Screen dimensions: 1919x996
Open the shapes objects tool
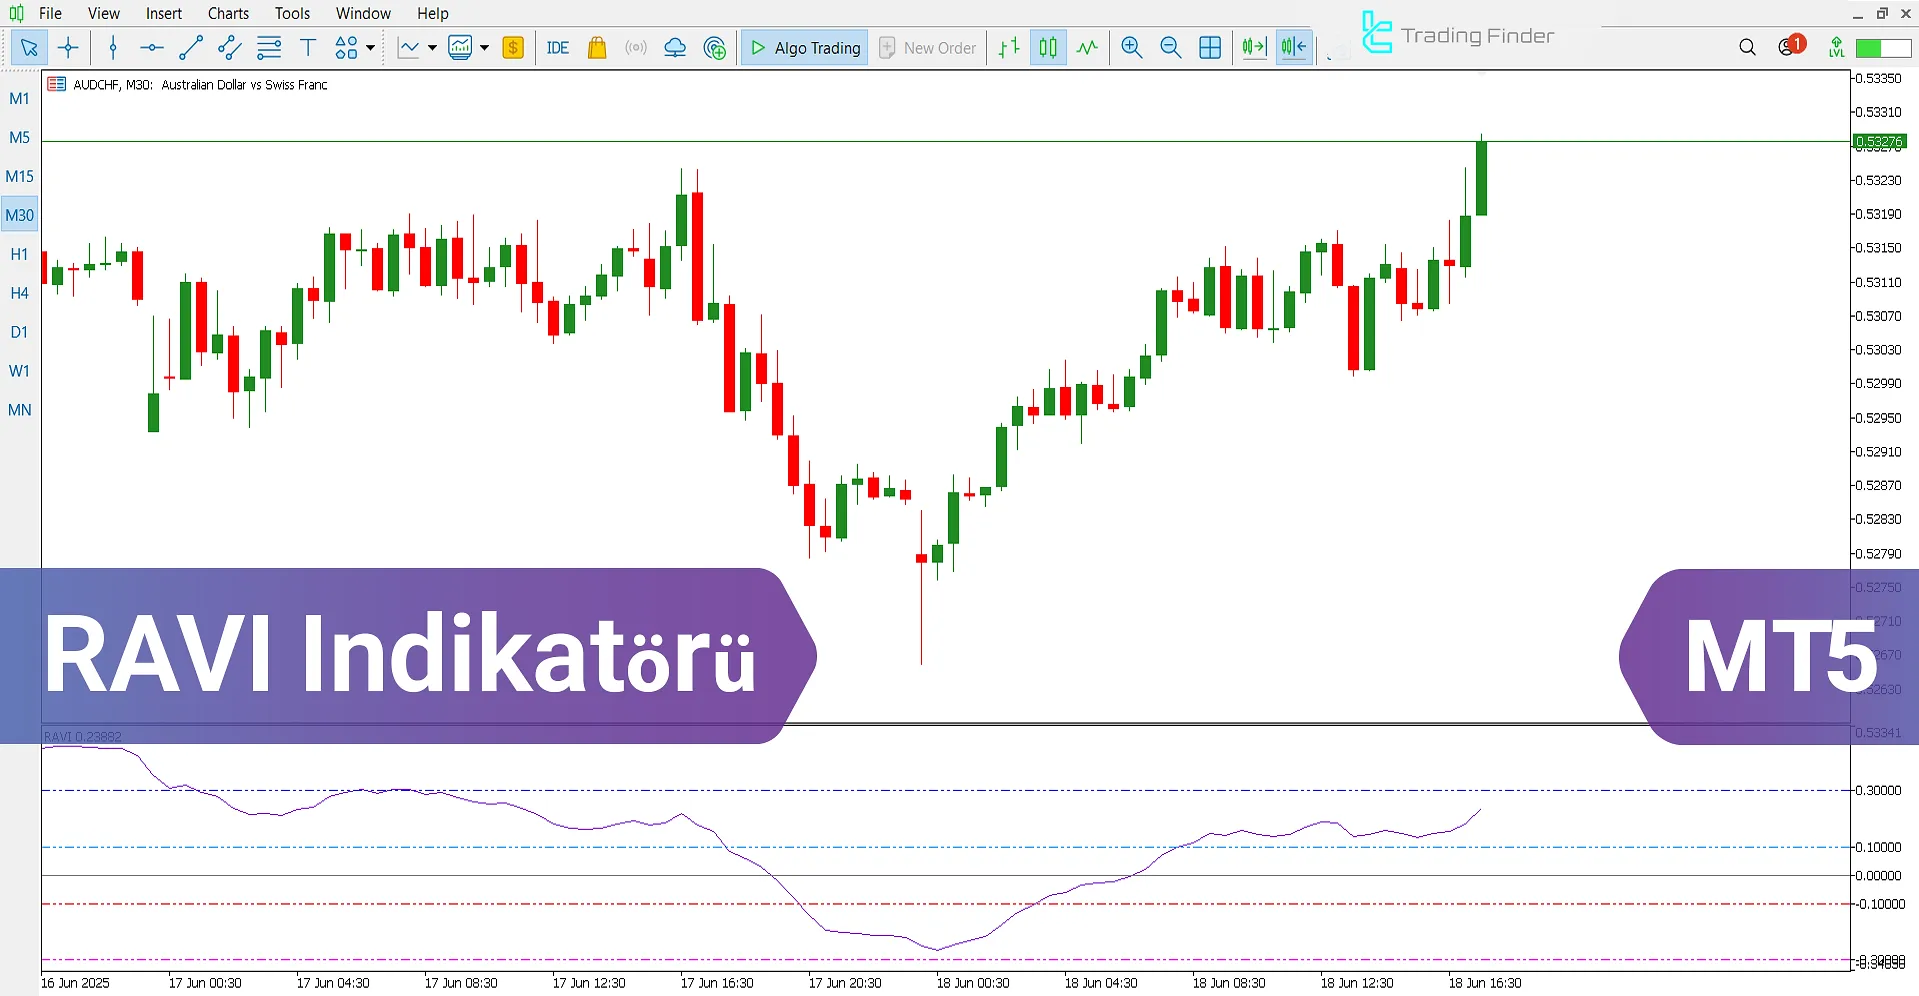tap(346, 48)
